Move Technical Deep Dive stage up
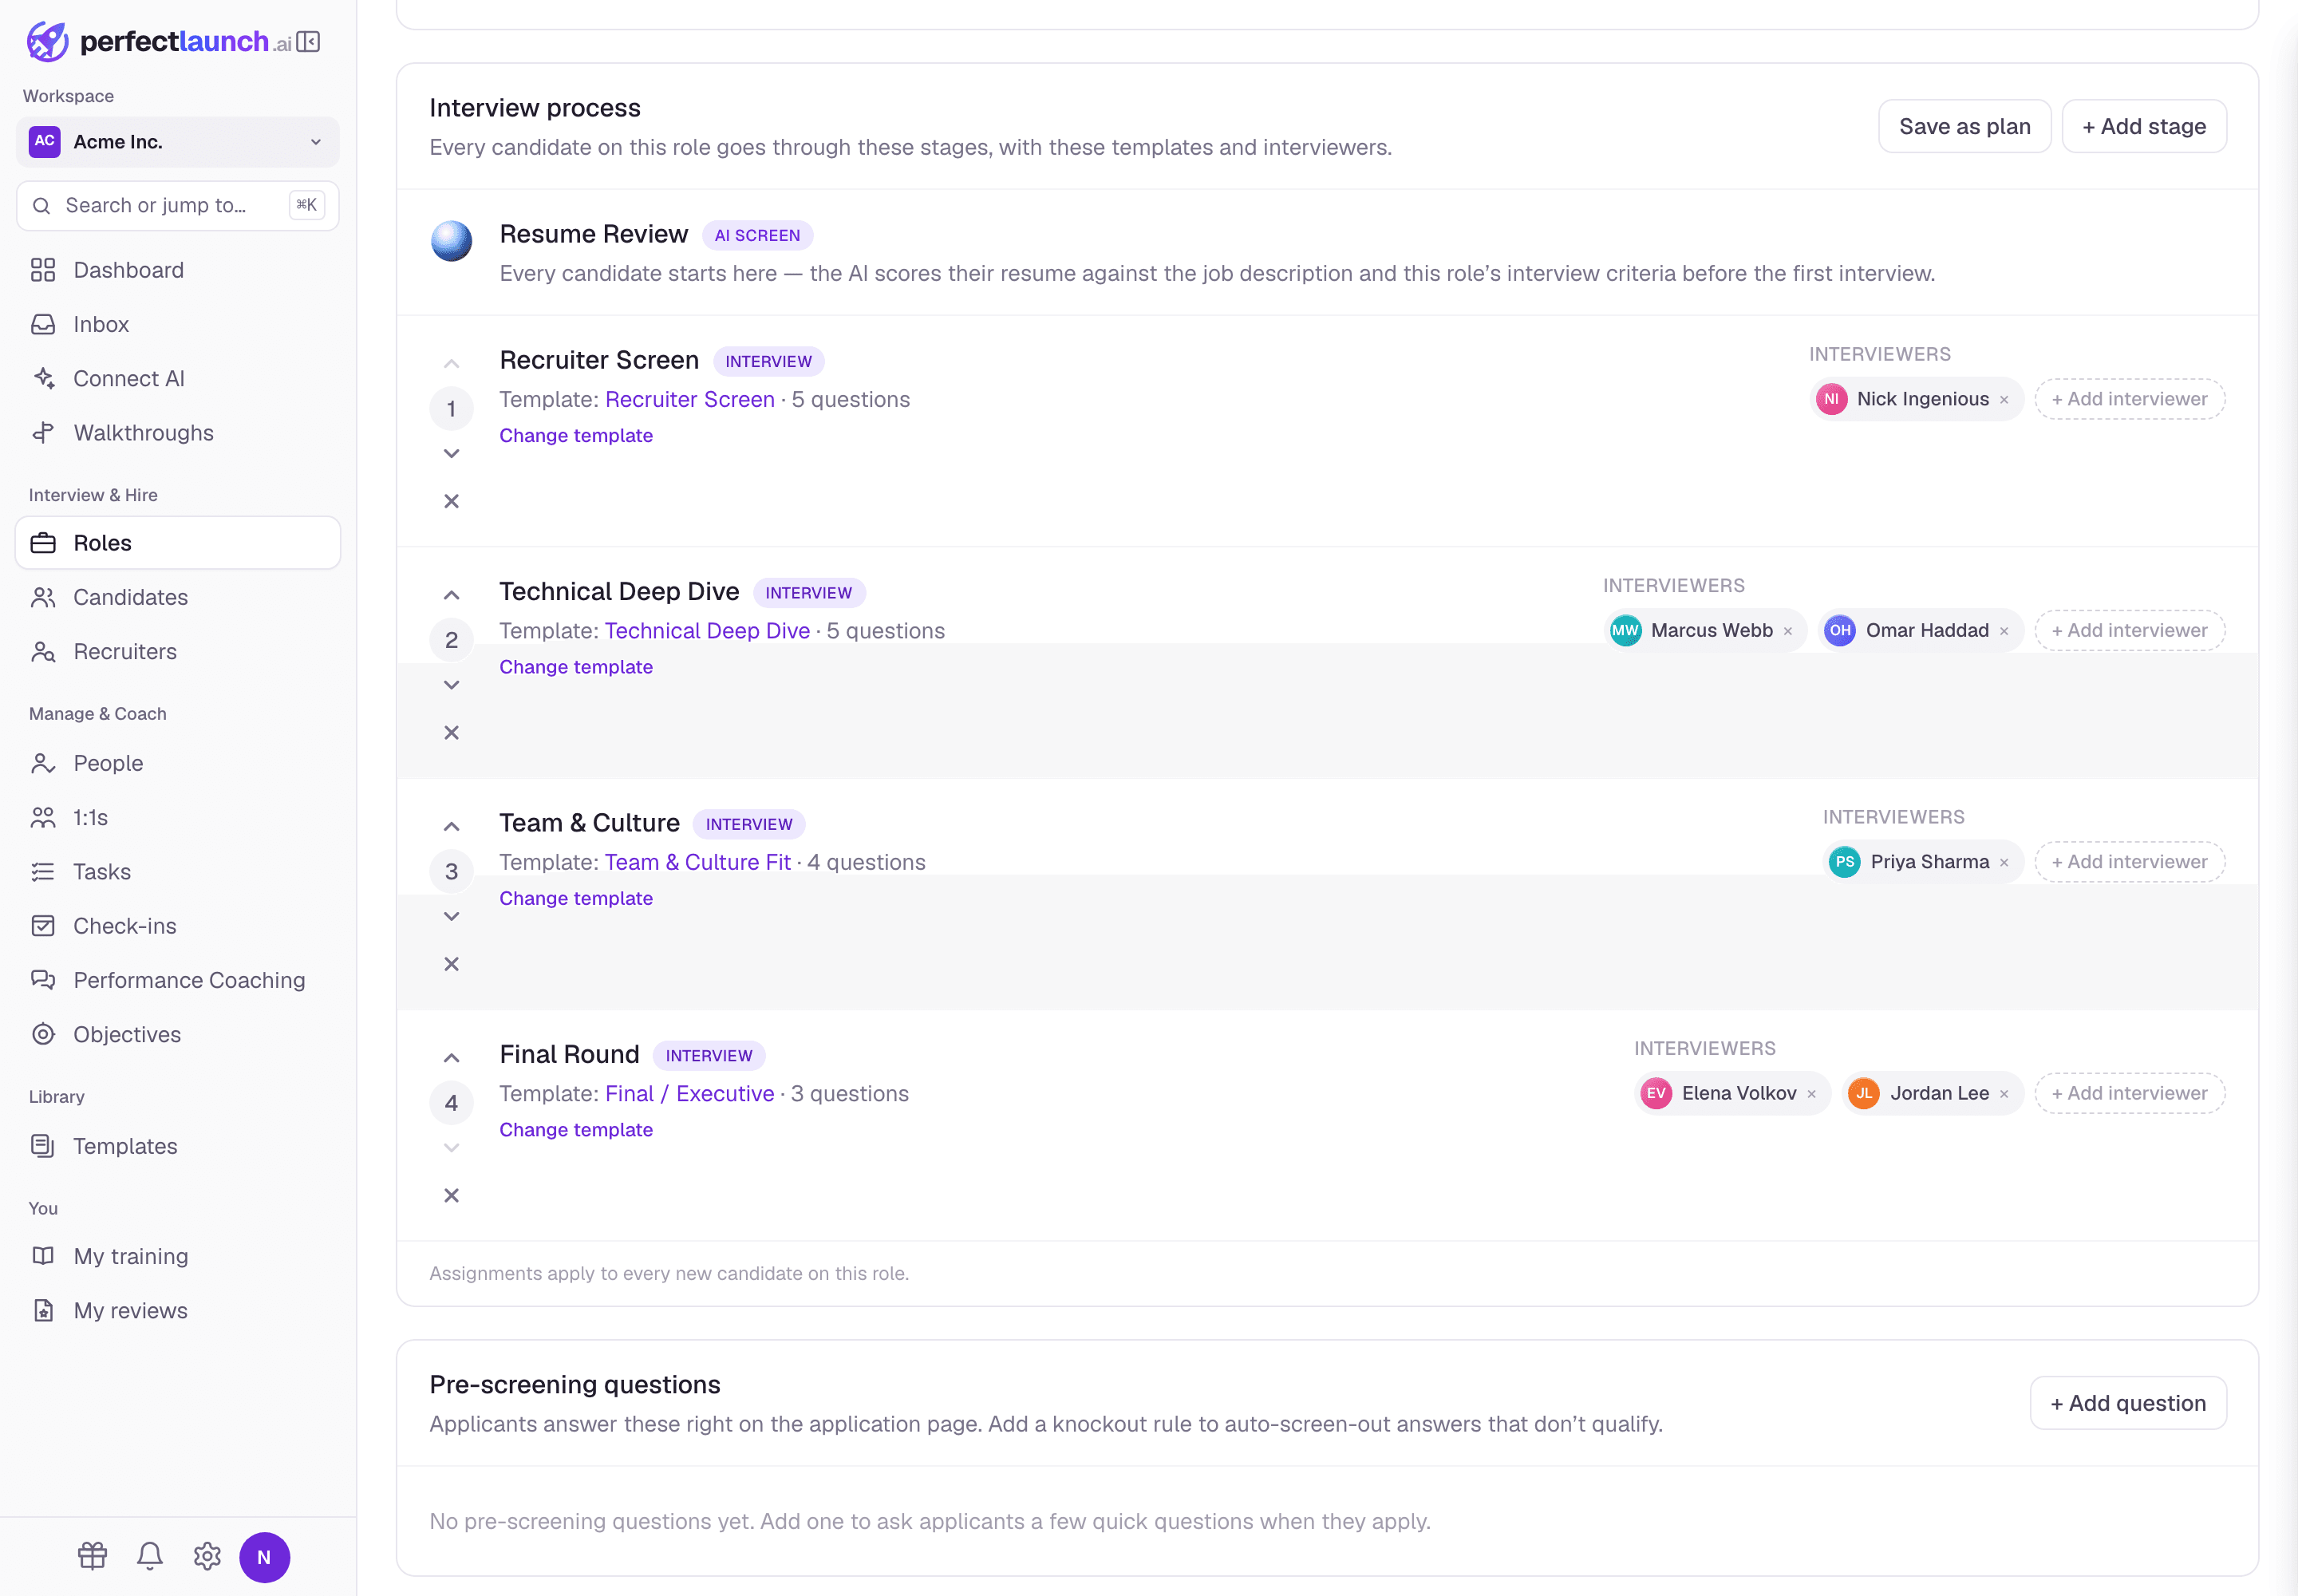 click(x=452, y=595)
